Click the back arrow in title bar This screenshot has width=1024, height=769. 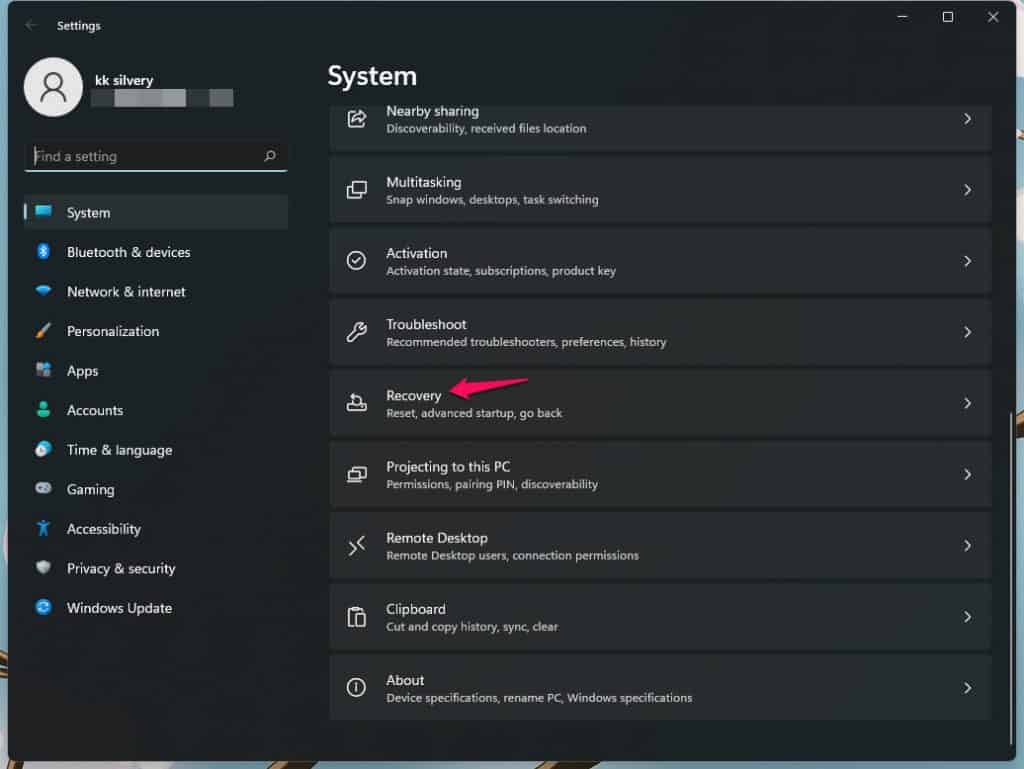(31, 25)
